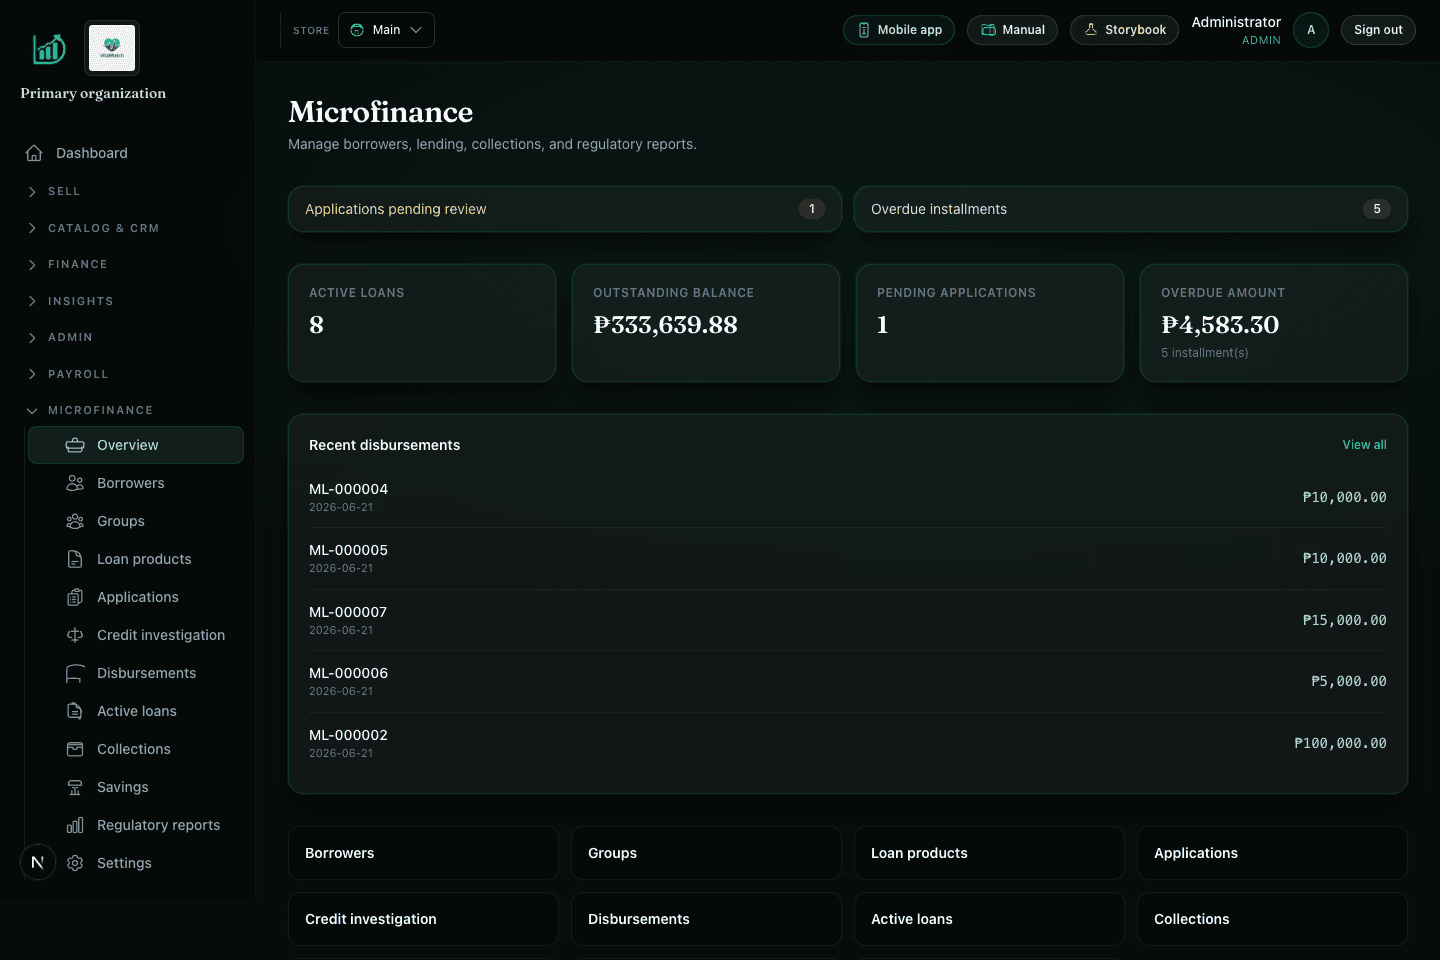Open Borrowers from the sidebar
Image resolution: width=1440 pixels, height=960 pixels.
click(136, 483)
